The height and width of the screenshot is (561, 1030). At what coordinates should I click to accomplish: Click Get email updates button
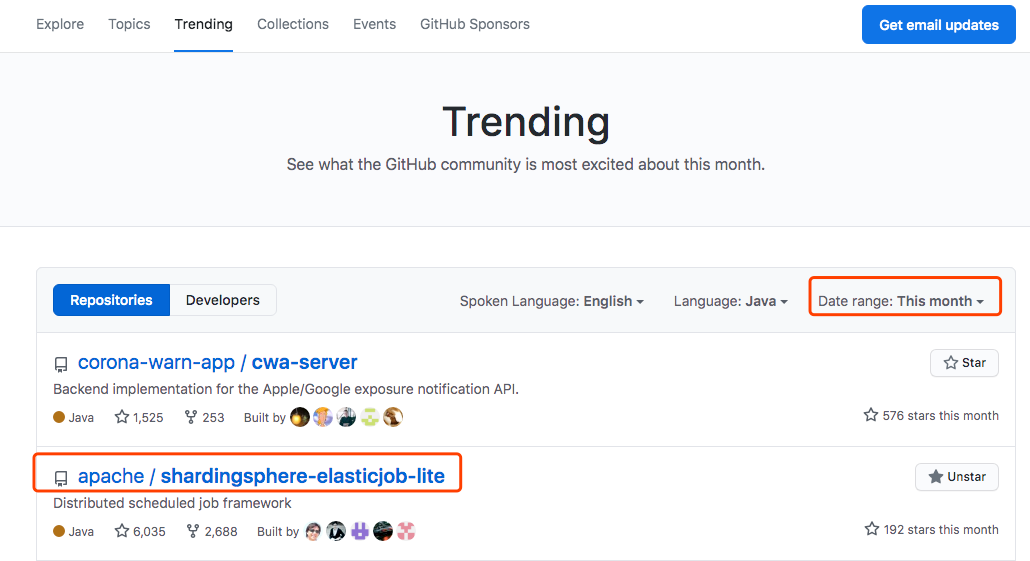coord(939,25)
